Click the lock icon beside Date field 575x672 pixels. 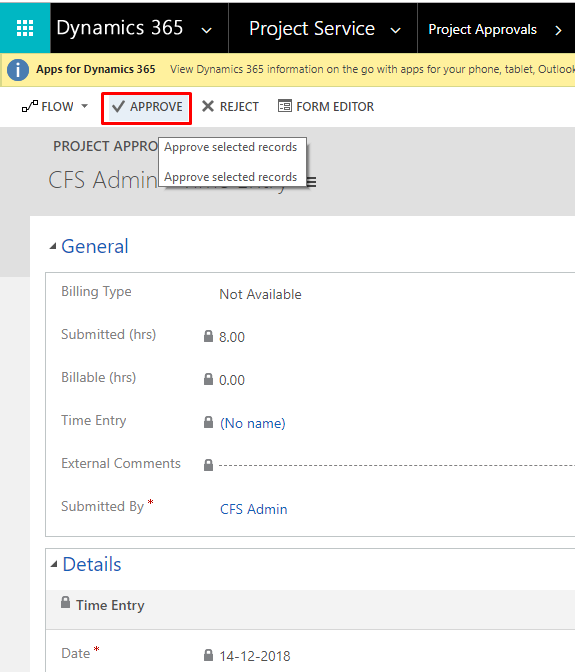point(208,655)
